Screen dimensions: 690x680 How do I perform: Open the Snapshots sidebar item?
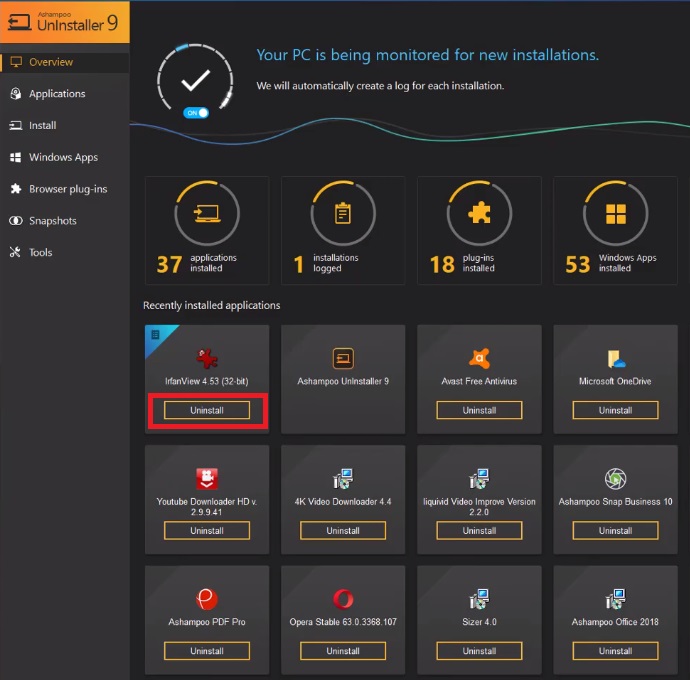(52, 221)
